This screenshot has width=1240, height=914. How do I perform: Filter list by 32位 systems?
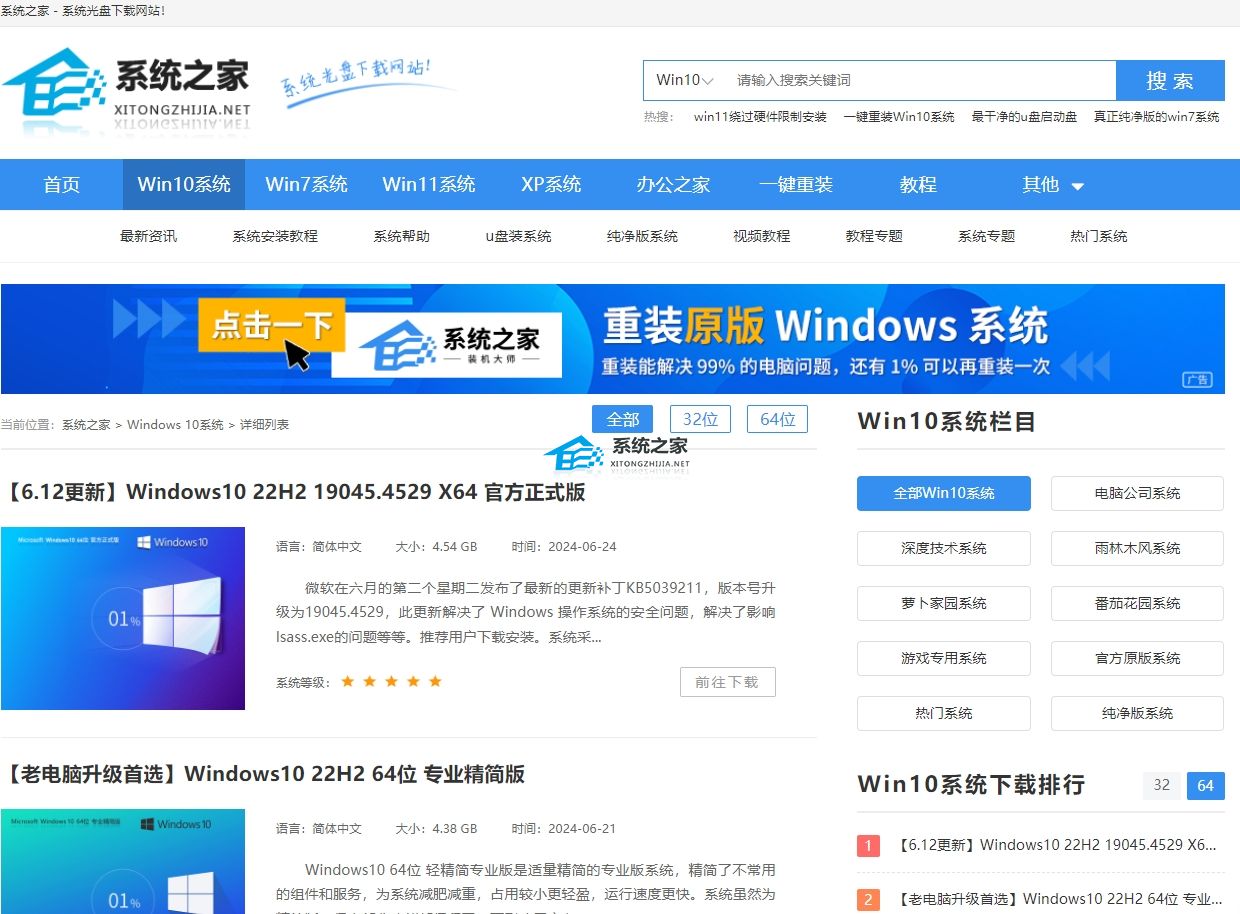[700, 419]
